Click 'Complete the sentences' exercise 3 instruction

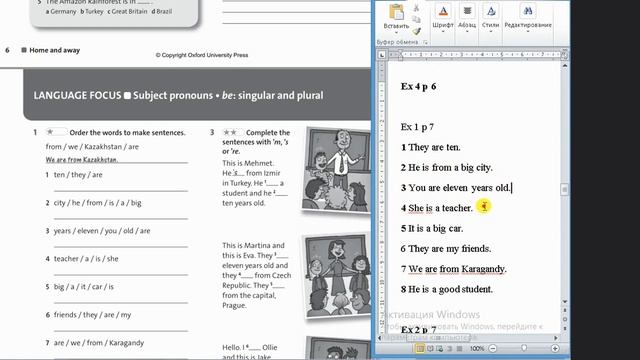256,142
